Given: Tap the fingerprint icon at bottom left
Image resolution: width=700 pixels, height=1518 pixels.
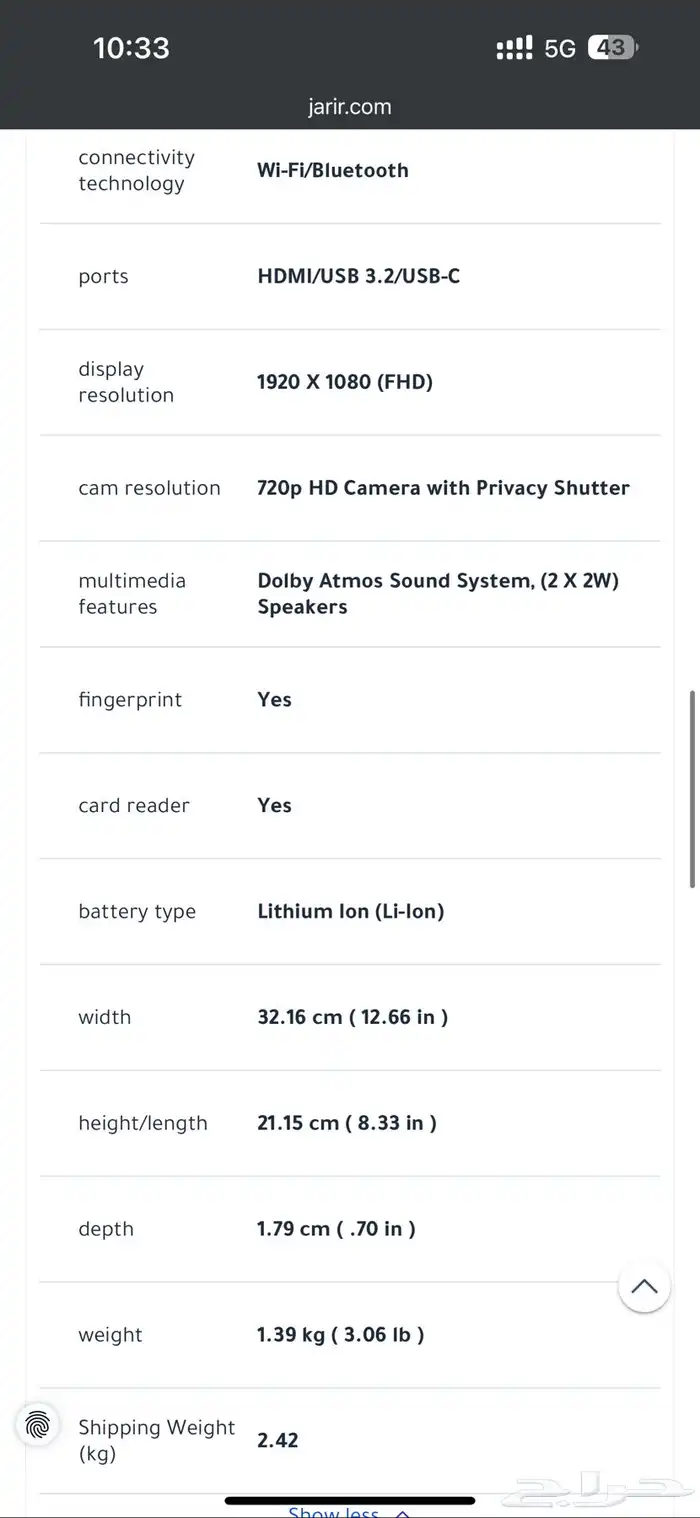Looking at the screenshot, I should tap(38, 1424).
